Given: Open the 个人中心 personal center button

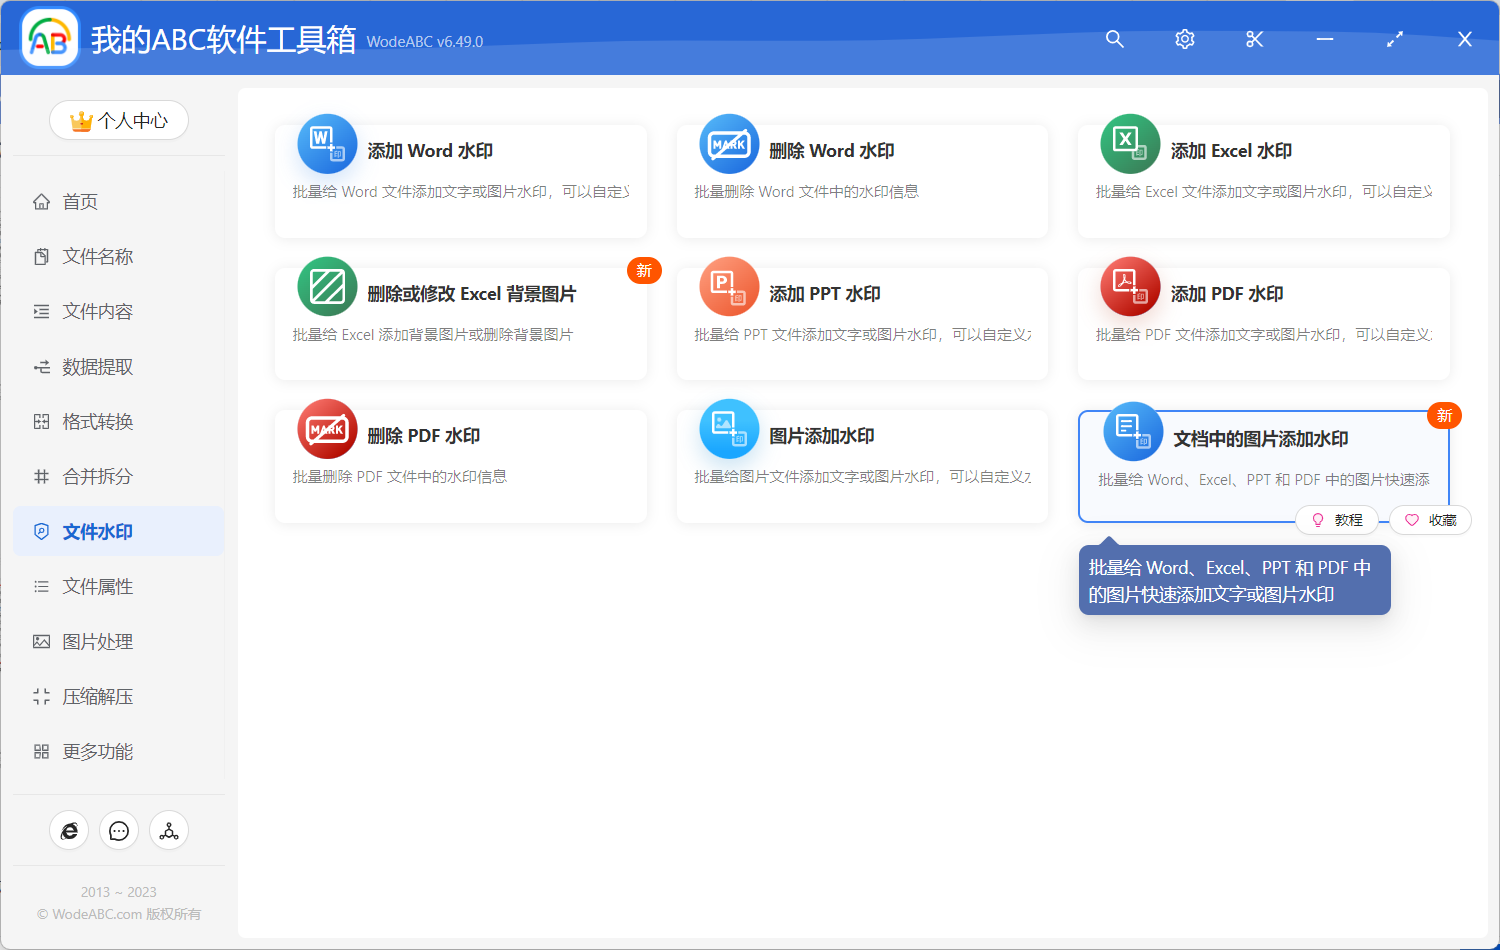Looking at the screenshot, I should pos(119,121).
